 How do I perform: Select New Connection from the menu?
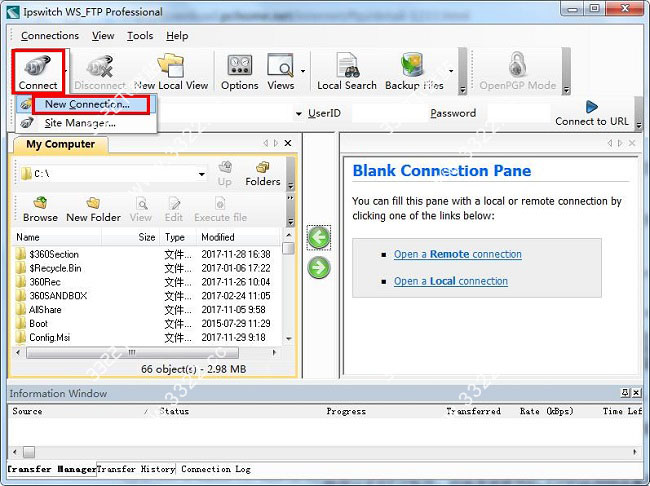click(x=86, y=104)
